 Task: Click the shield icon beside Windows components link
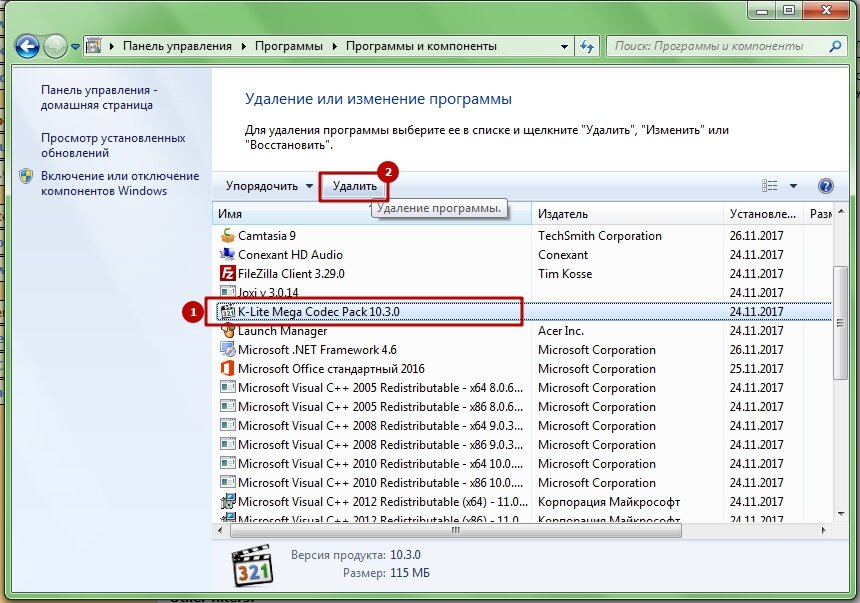pyautogui.click(x=26, y=176)
